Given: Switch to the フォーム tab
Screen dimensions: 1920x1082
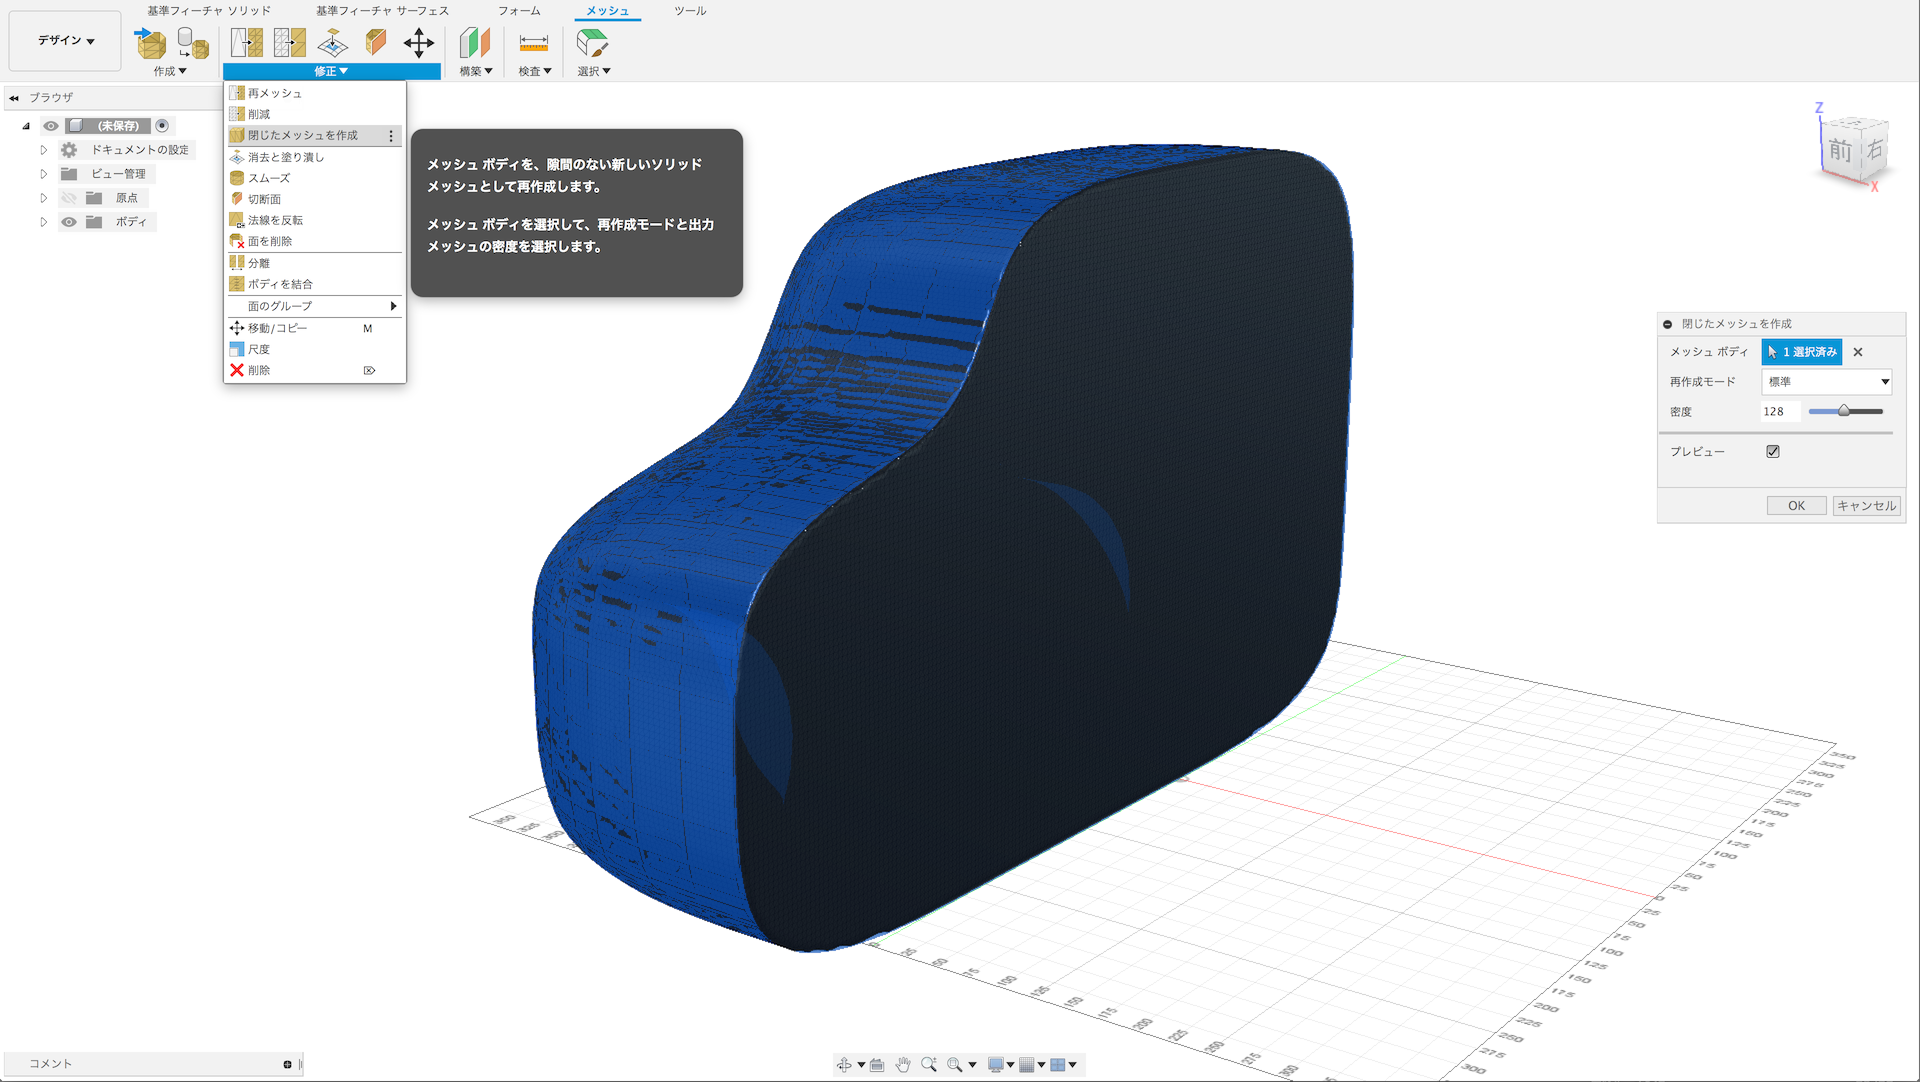Looking at the screenshot, I should pos(519,11).
